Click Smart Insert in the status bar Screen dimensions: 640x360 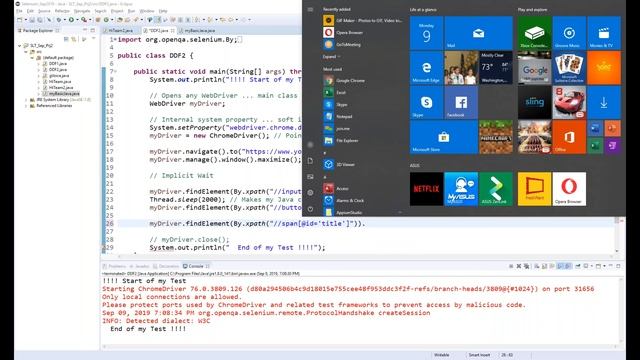point(479,355)
